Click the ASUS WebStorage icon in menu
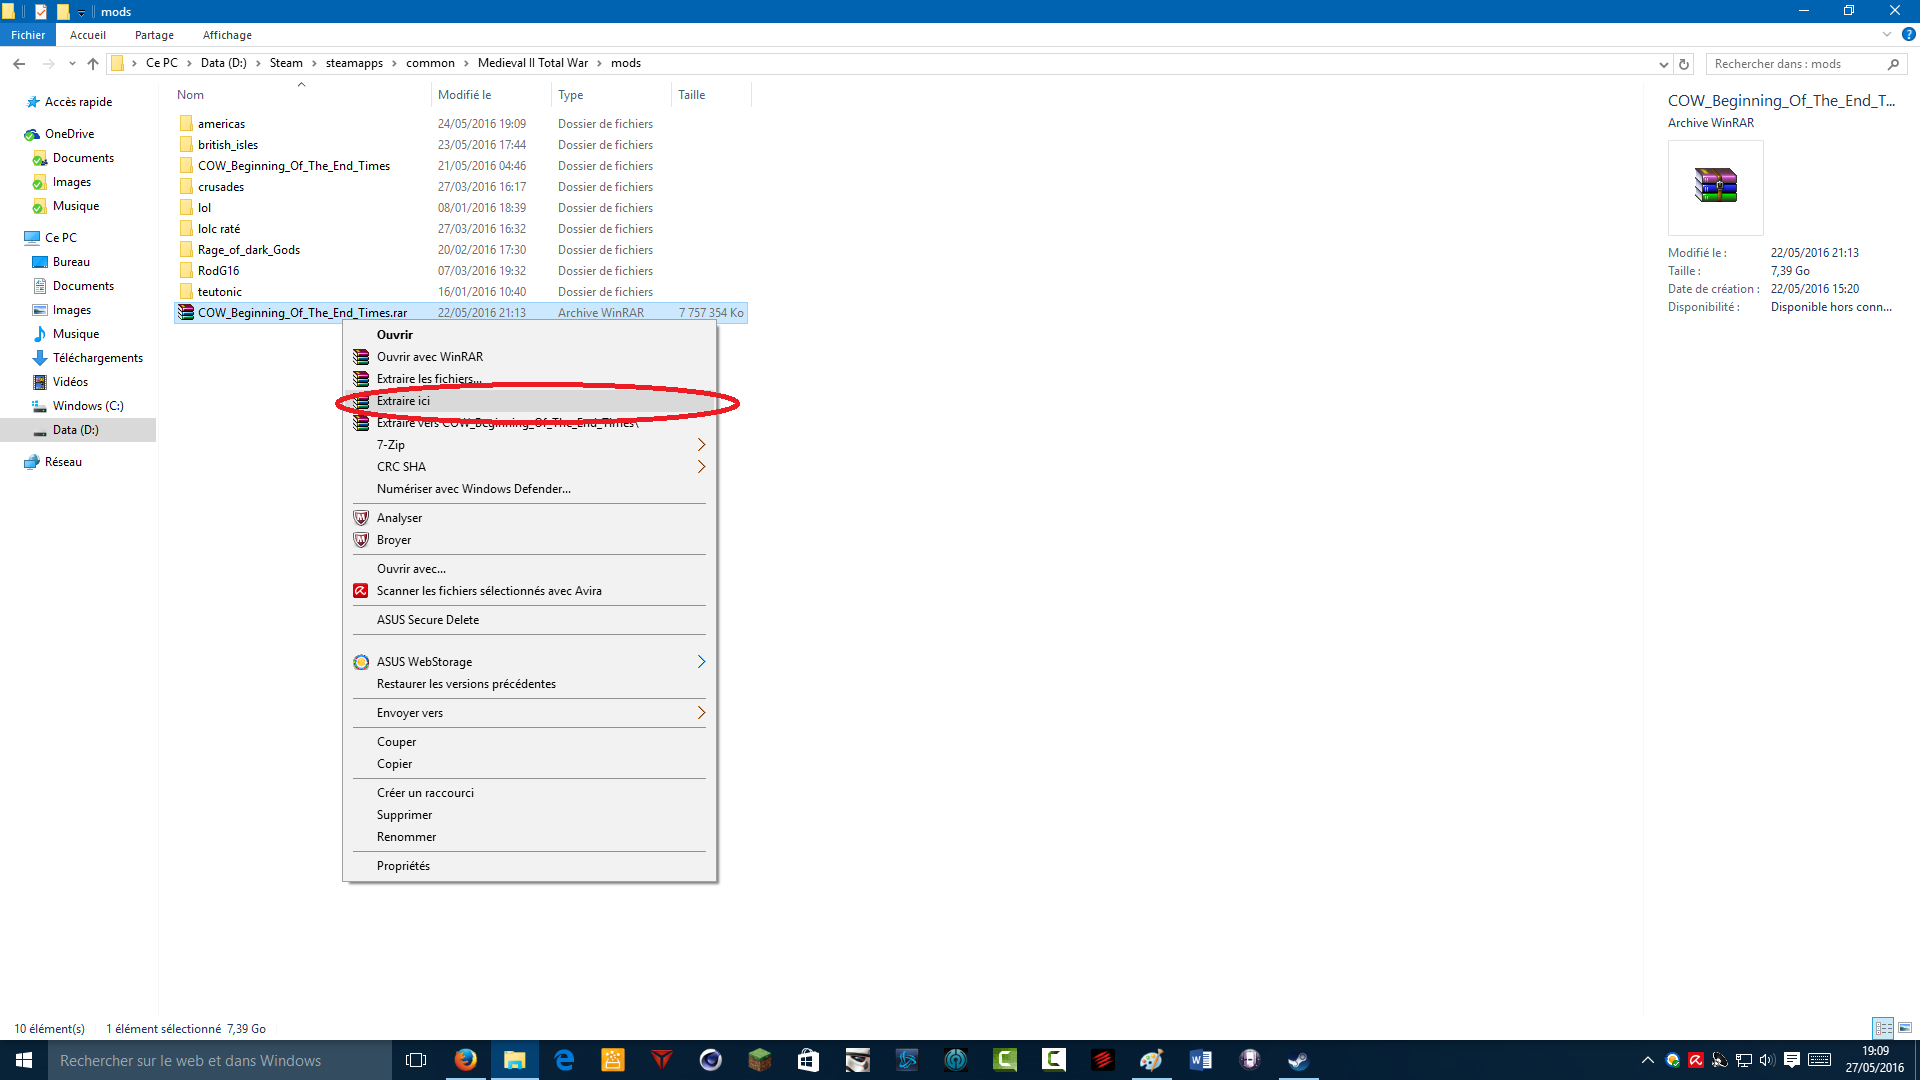This screenshot has width=1924, height=1080. (x=361, y=662)
